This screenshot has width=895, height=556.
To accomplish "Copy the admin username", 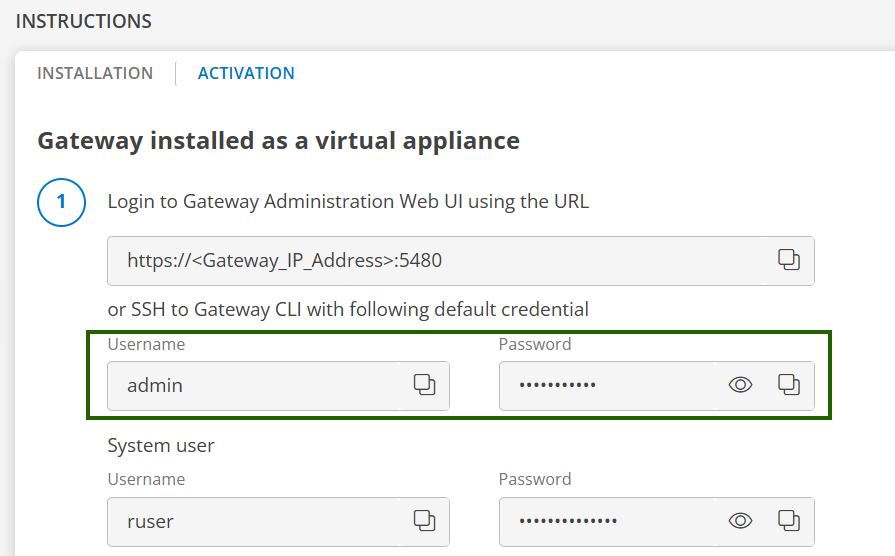I will (x=424, y=384).
